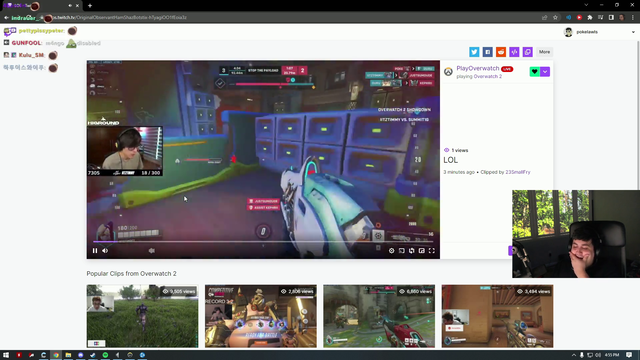Open Spotify from the taskbar
Image resolution: width=640 pixels, height=360 pixels.
click(x=105, y=355)
